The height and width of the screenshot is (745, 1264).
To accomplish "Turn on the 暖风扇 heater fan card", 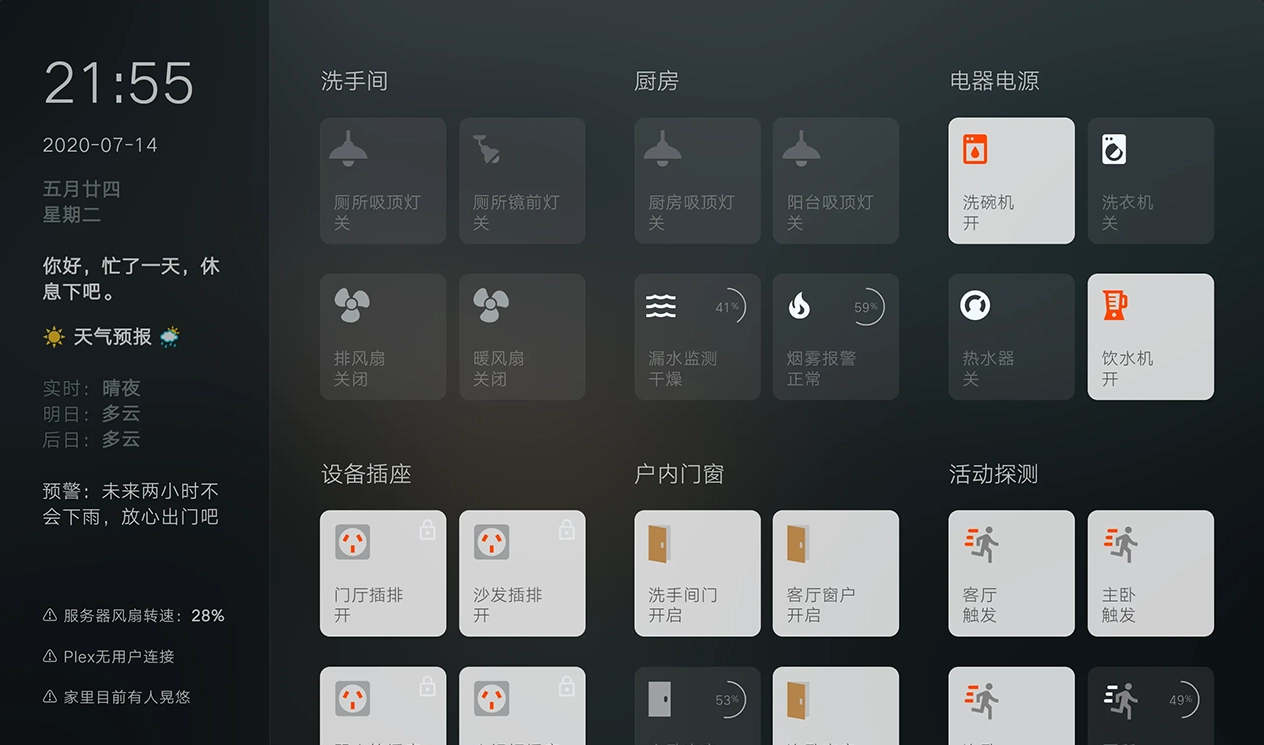I will click(522, 337).
